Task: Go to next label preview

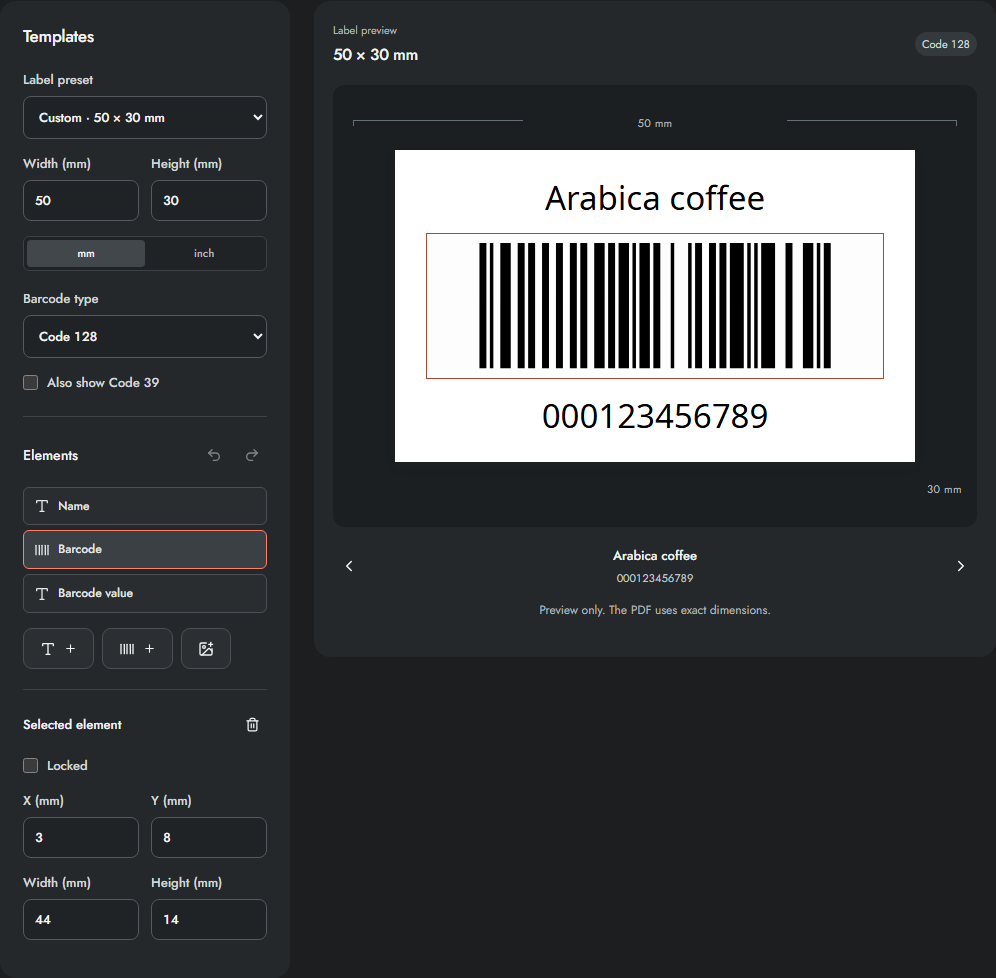Action: (x=960, y=566)
